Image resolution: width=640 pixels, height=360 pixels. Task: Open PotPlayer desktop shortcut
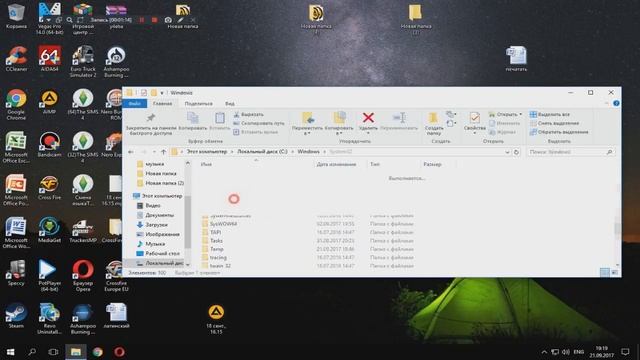[x=50, y=276]
